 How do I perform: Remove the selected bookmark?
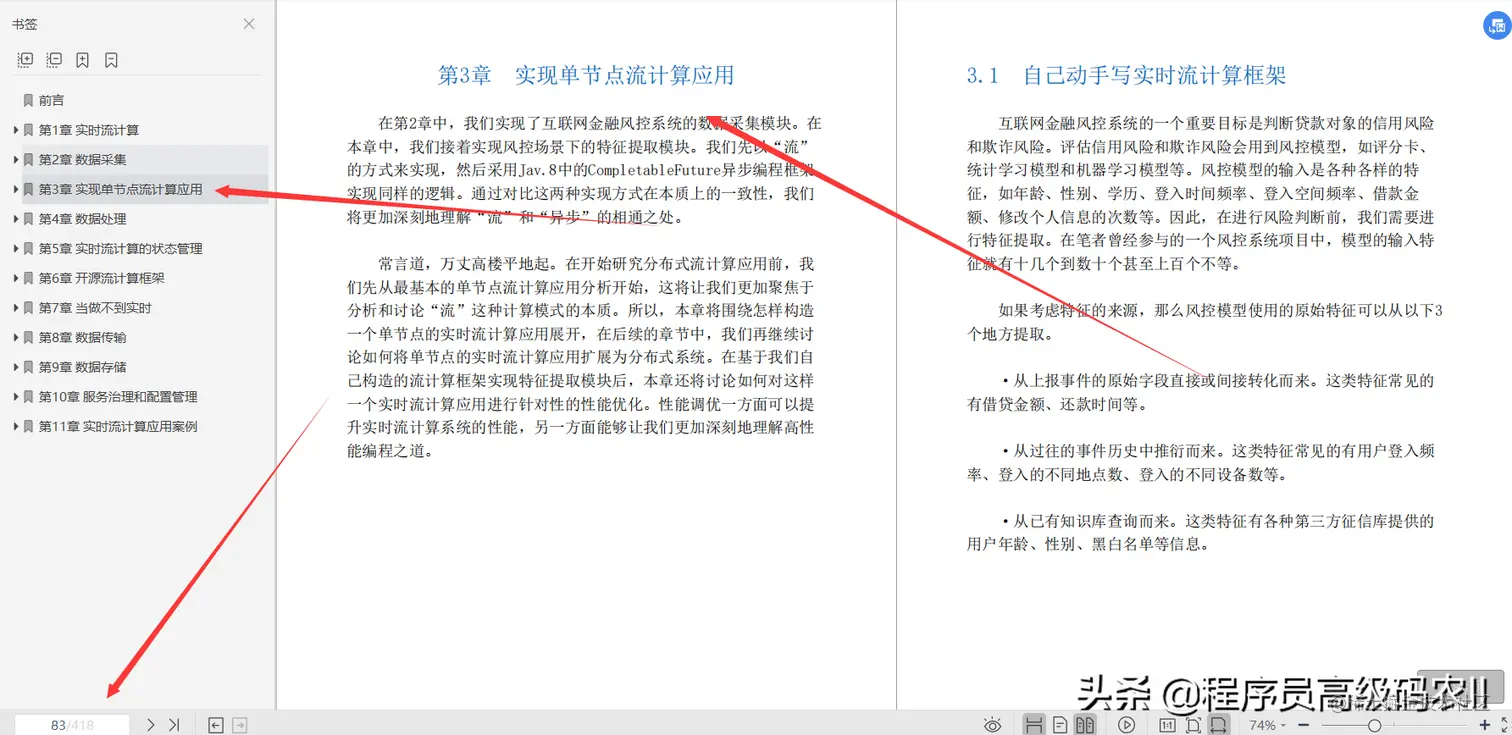click(x=112, y=60)
